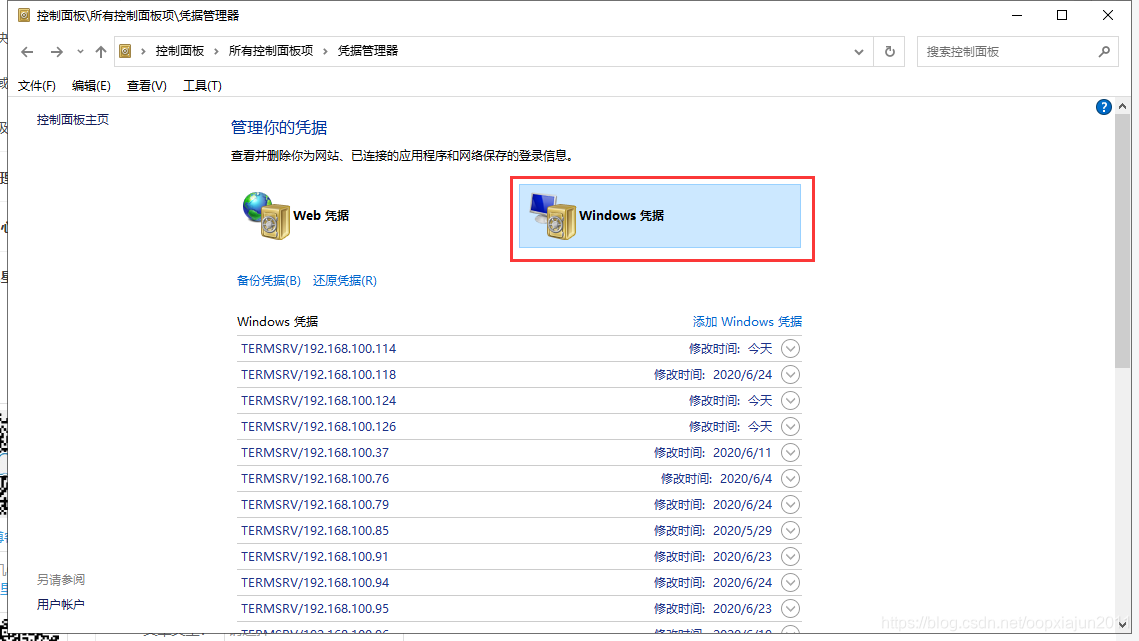Go up one folder level

[x=101, y=52]
